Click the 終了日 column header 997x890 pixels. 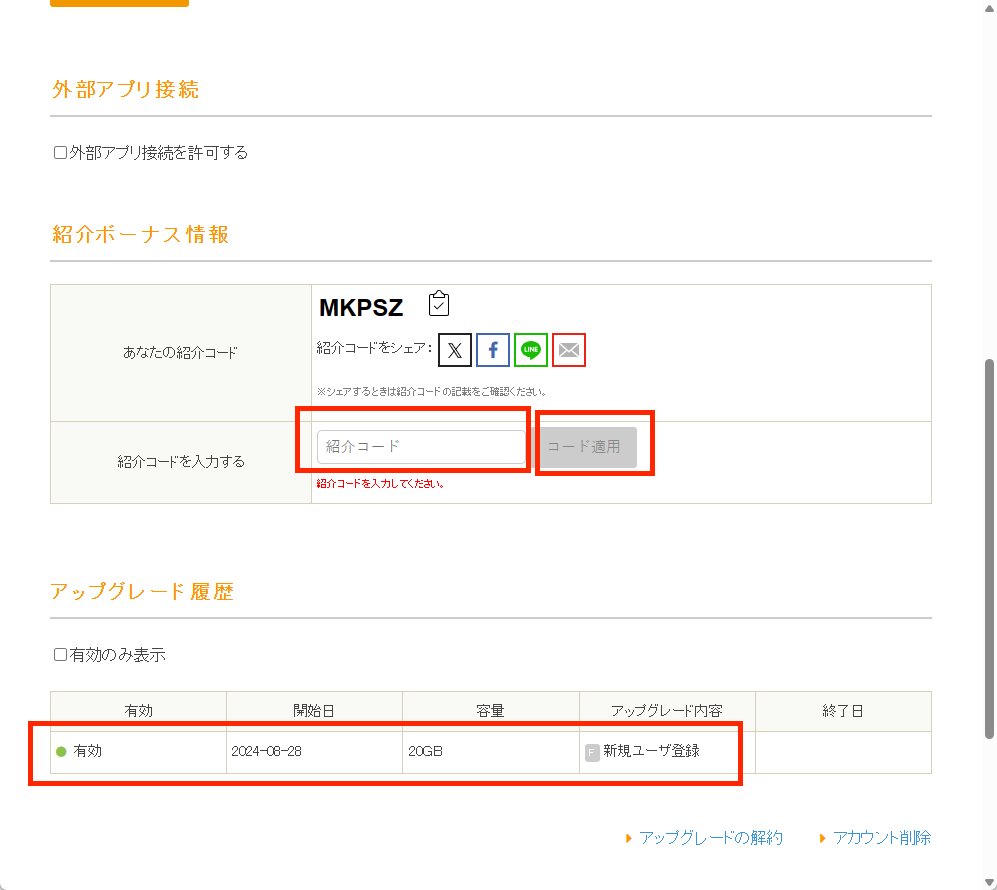(844, 711)
